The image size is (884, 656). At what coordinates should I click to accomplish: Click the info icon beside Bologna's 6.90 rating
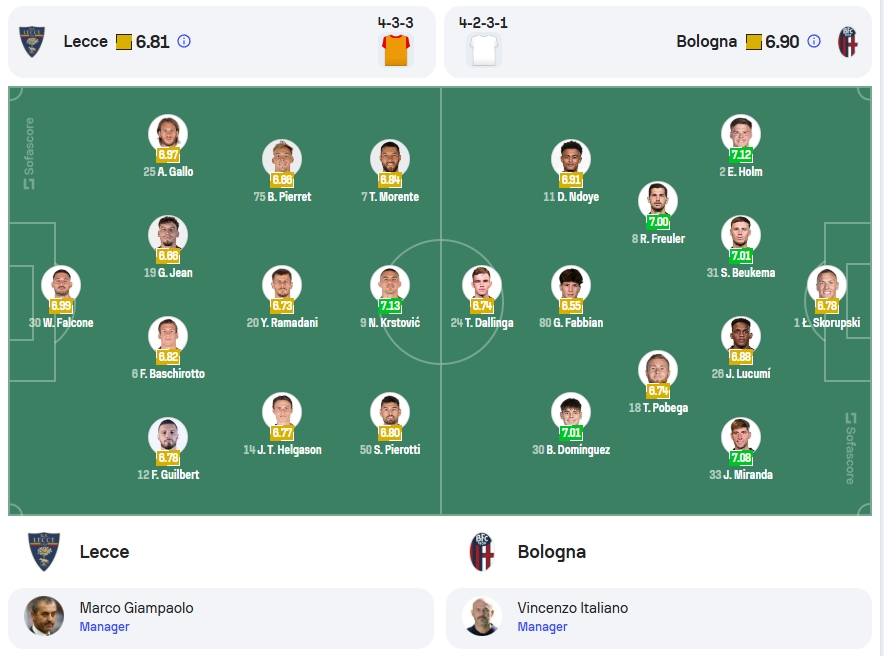(814, 41)
